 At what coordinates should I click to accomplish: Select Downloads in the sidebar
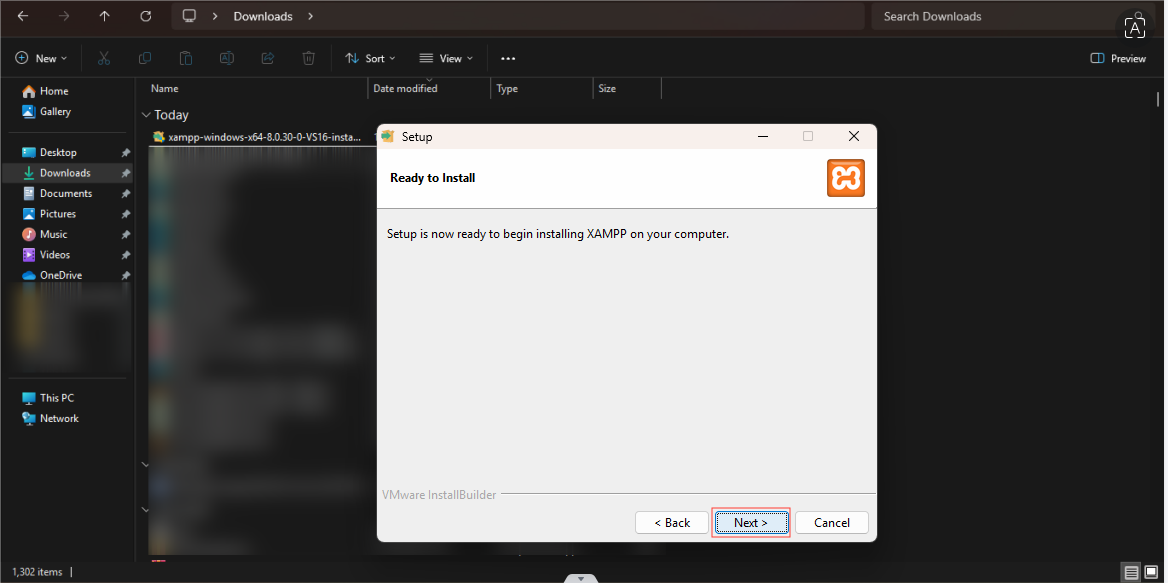pos(66,173)
